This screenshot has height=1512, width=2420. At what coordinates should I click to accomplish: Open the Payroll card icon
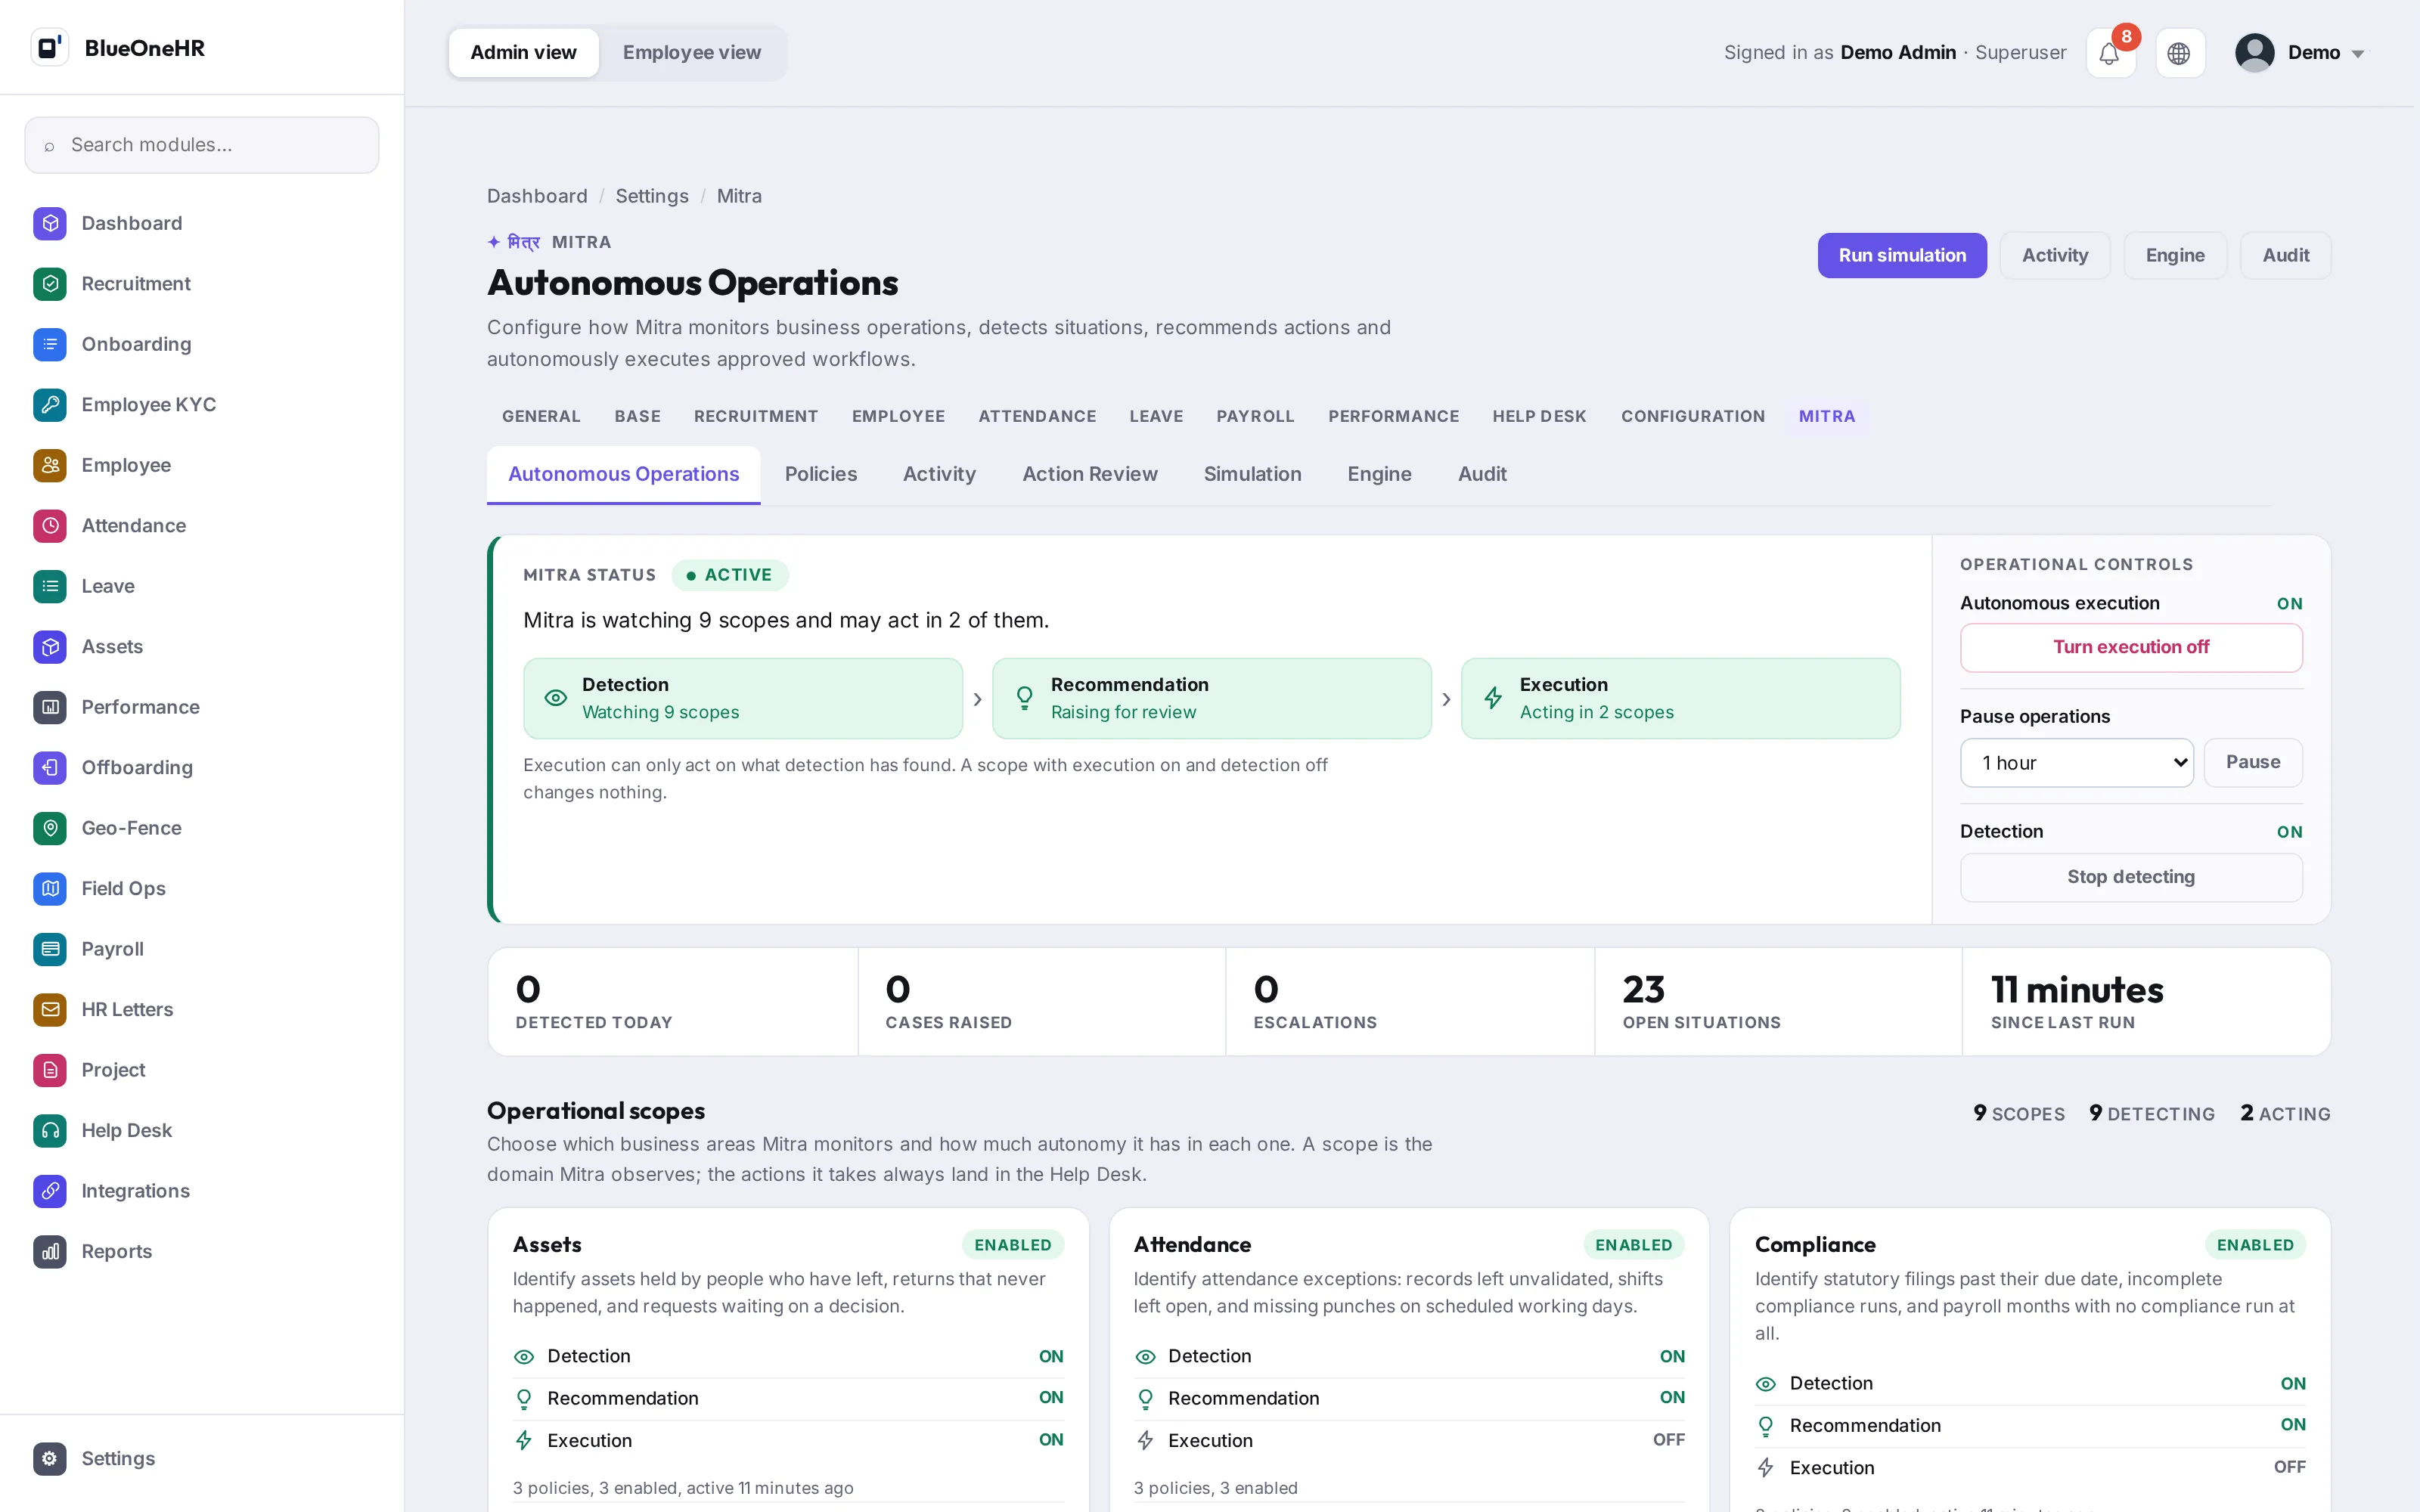click(x=50, y=949)
